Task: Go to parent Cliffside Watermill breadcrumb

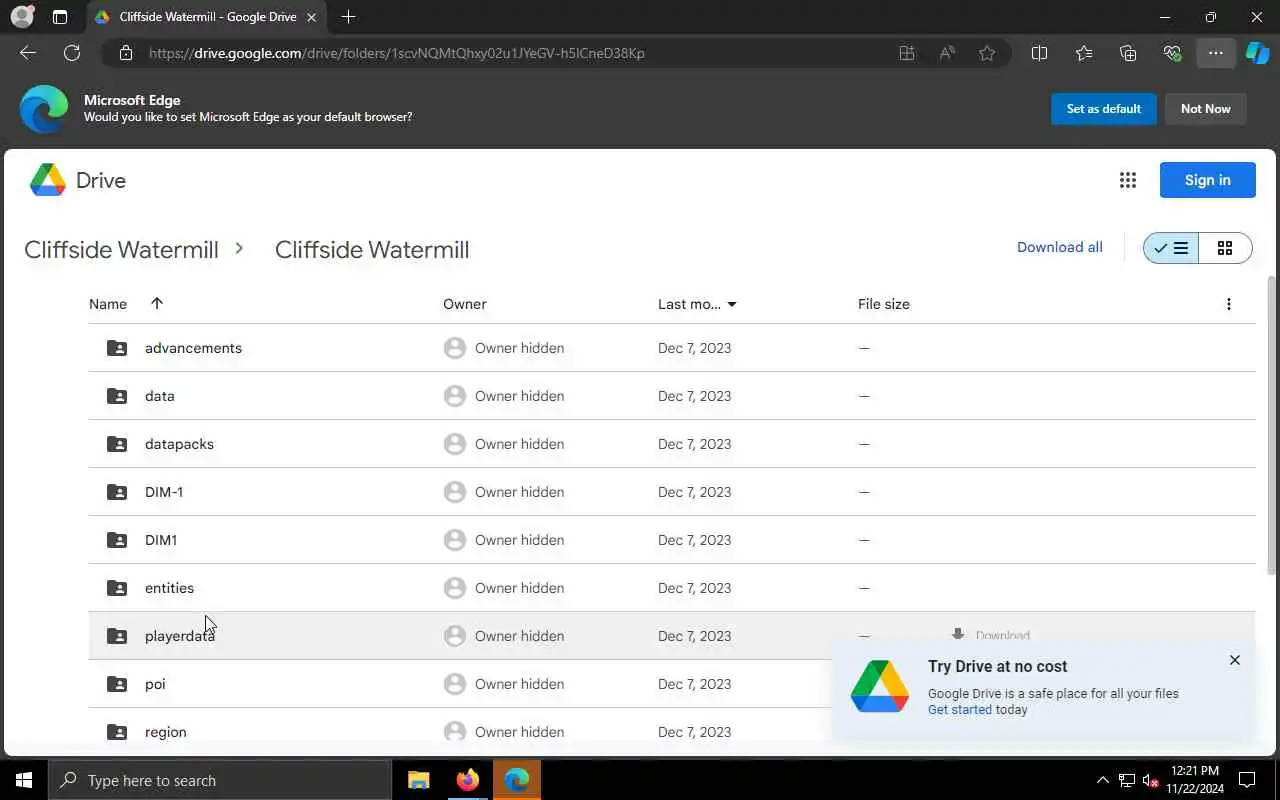Action: click(x=121, y=249)
